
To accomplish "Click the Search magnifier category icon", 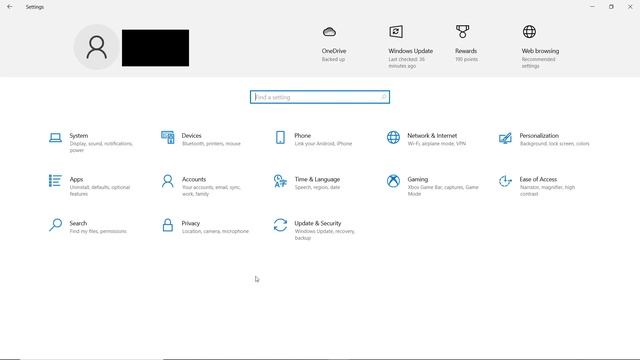I will 56,225.
